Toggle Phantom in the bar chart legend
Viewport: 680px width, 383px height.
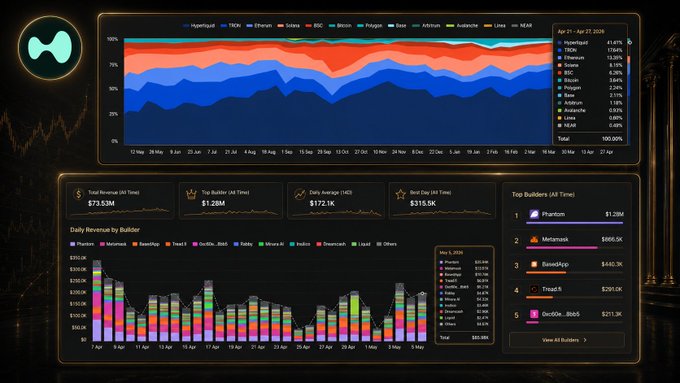click(x=82, y=244)
